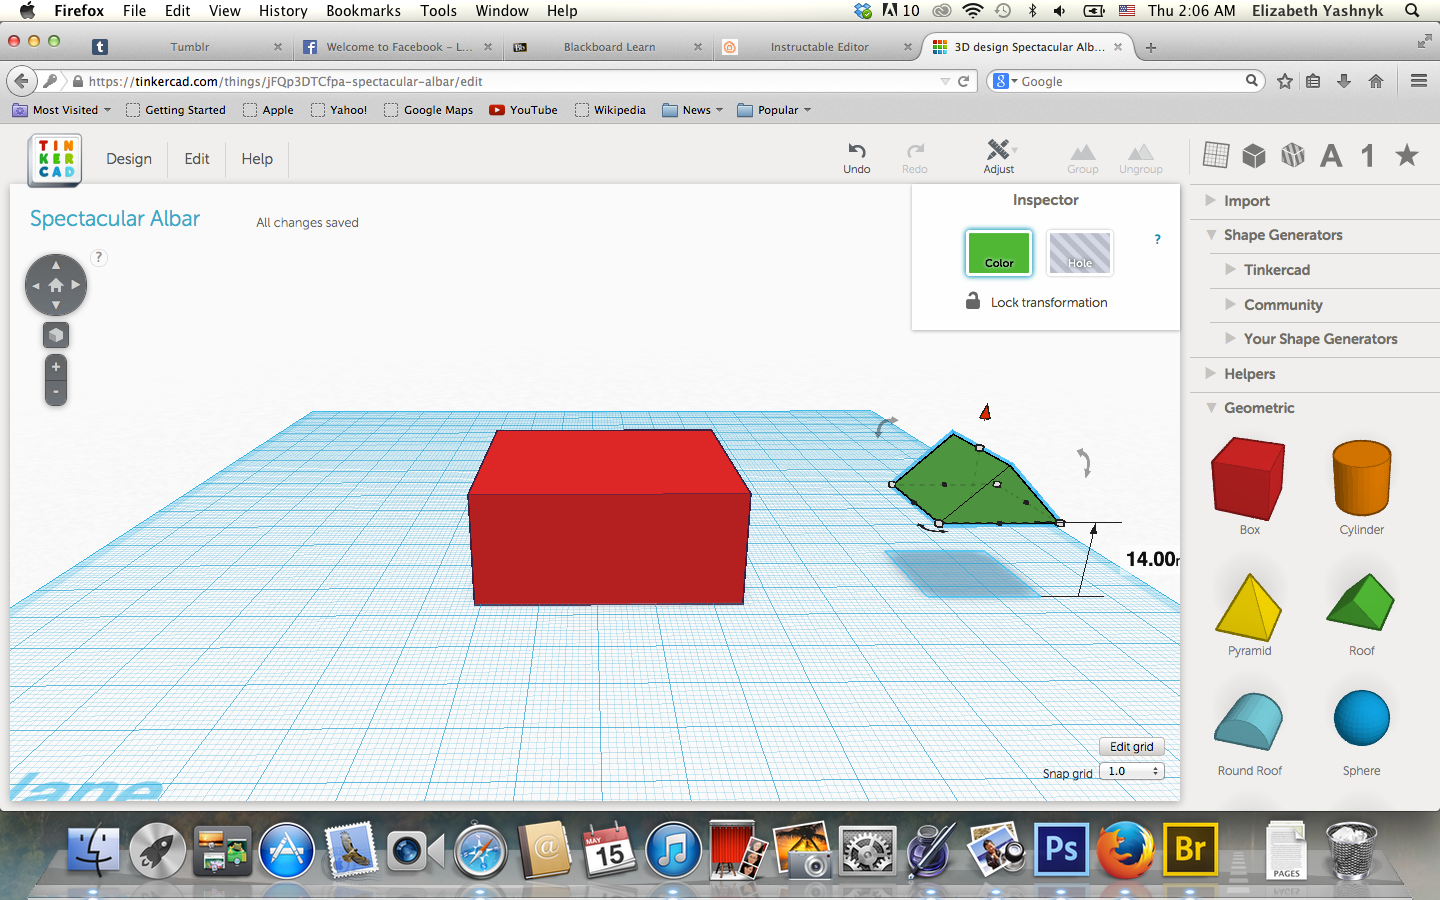Switch the selected shape to Hole mode

pyautogui.click(x=1079, y=253)
